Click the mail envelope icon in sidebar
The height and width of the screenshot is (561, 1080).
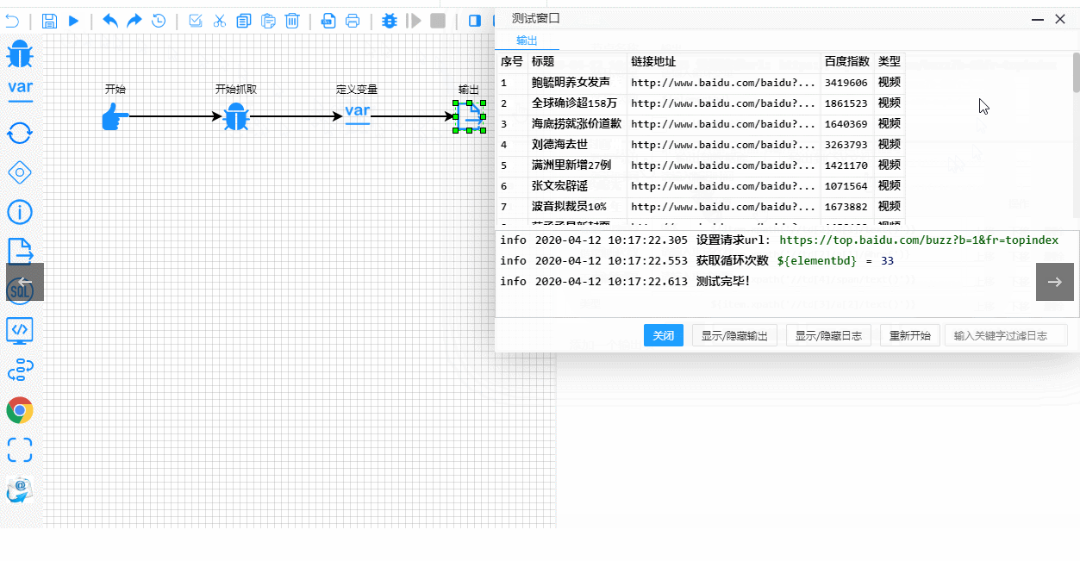click(20, 489)
